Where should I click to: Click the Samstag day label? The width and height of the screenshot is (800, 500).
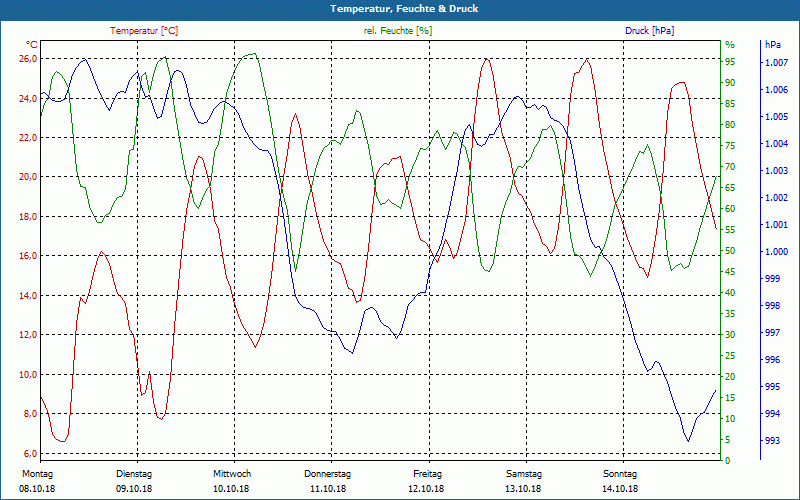coord(524,474)
